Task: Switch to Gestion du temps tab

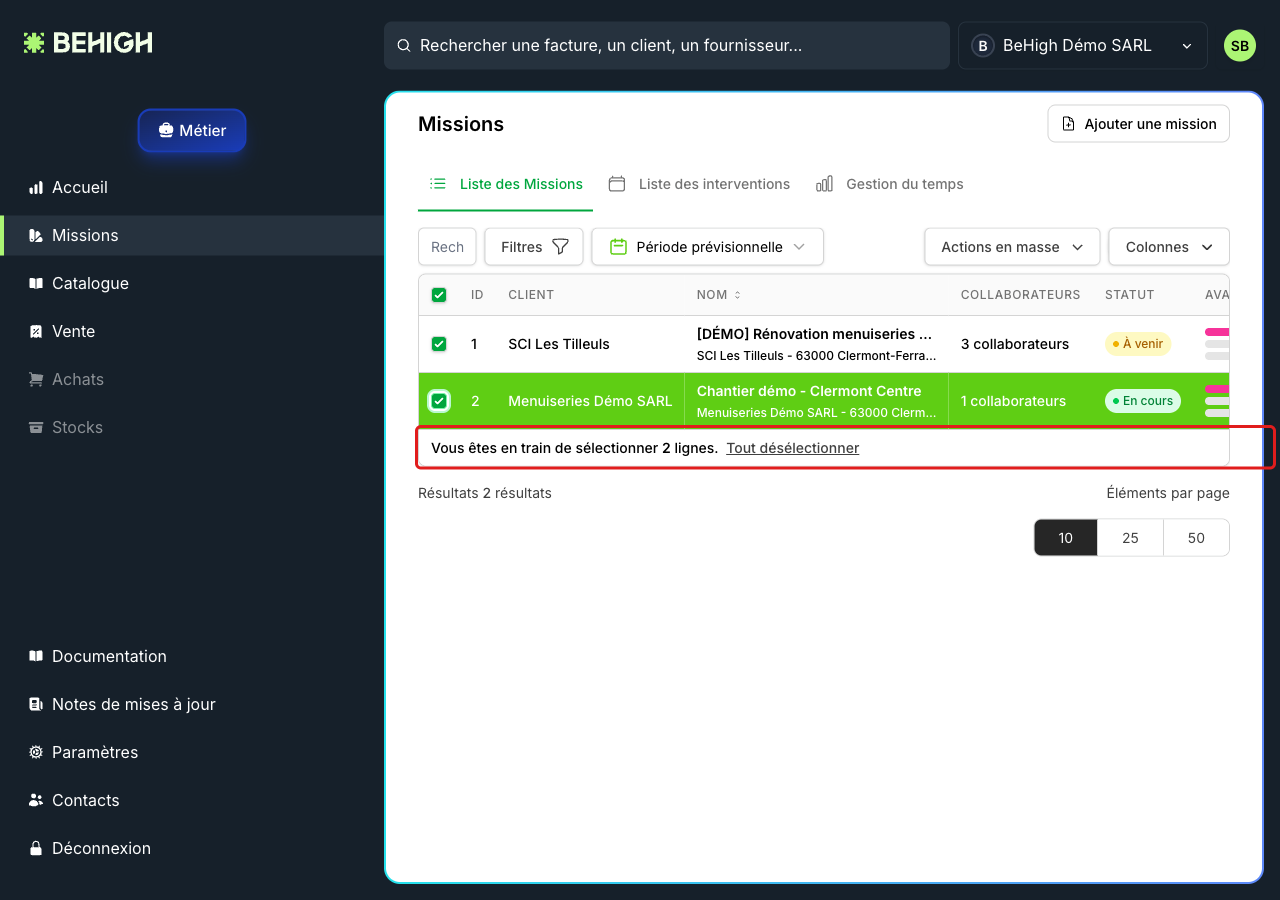Action: click(x=890, y=184)
